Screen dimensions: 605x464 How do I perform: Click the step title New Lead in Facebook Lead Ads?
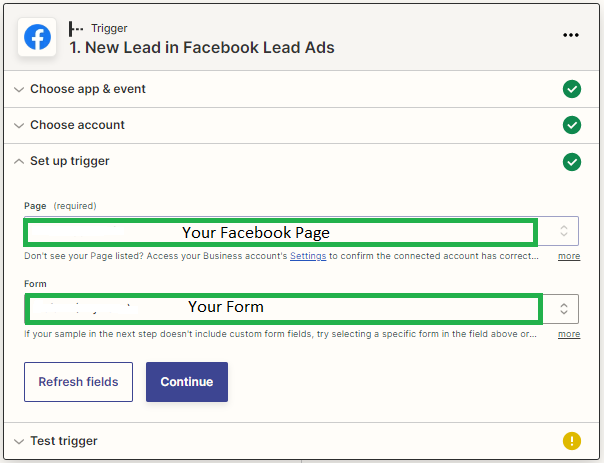[201, 47]
